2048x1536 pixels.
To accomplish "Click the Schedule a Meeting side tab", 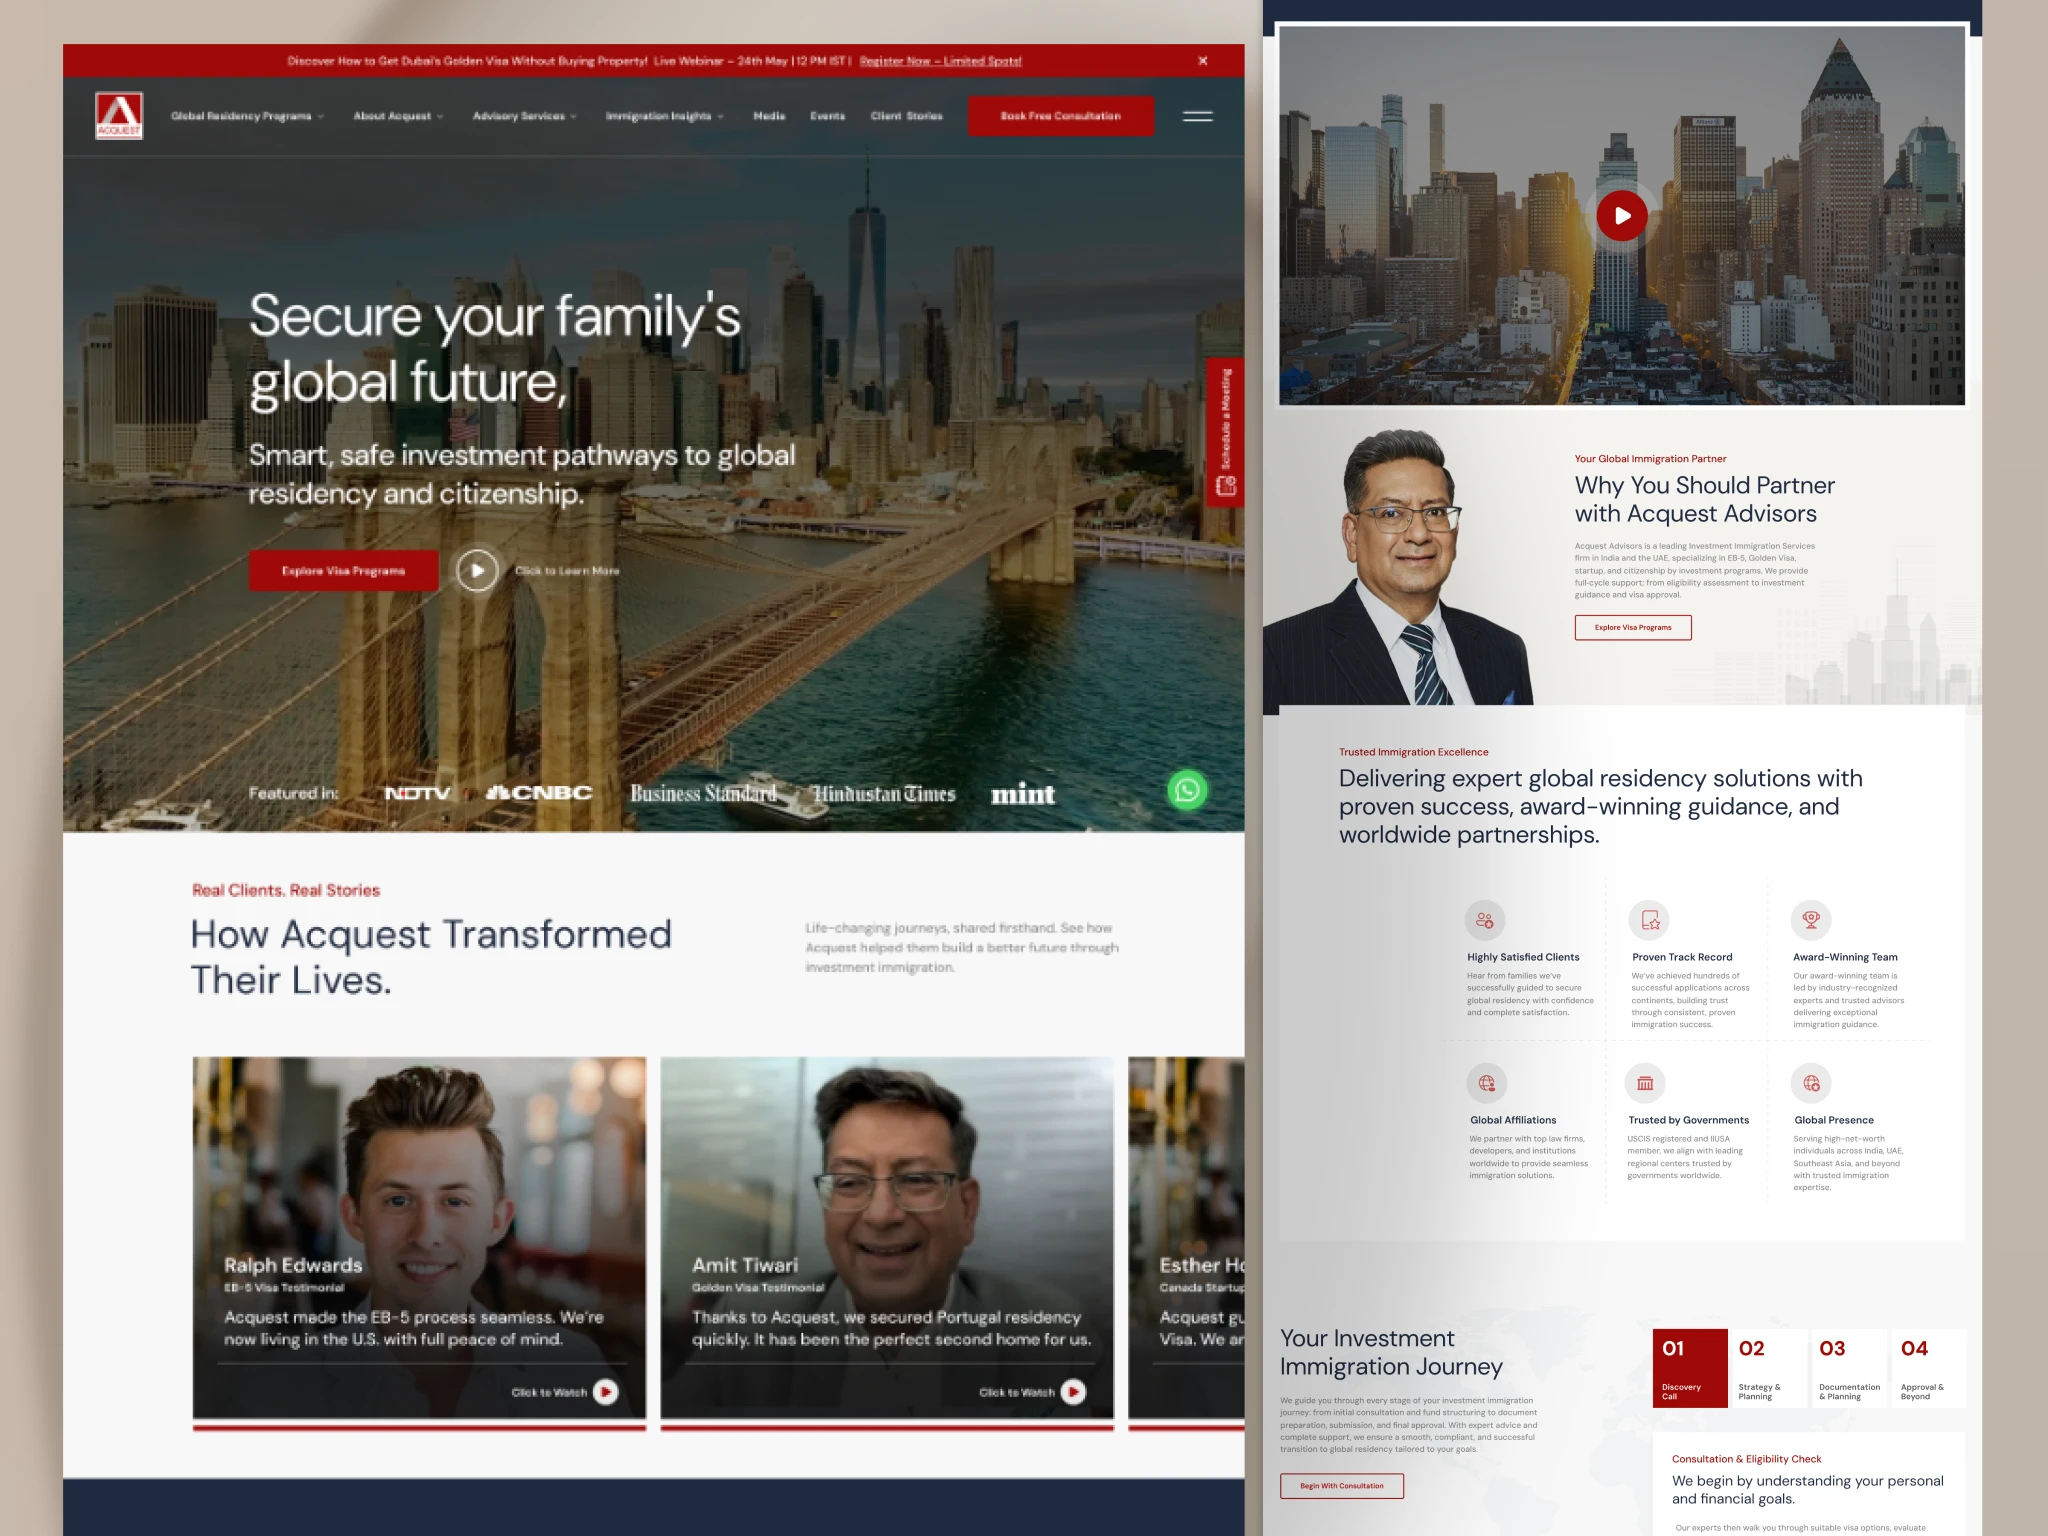I will 1226,432.
